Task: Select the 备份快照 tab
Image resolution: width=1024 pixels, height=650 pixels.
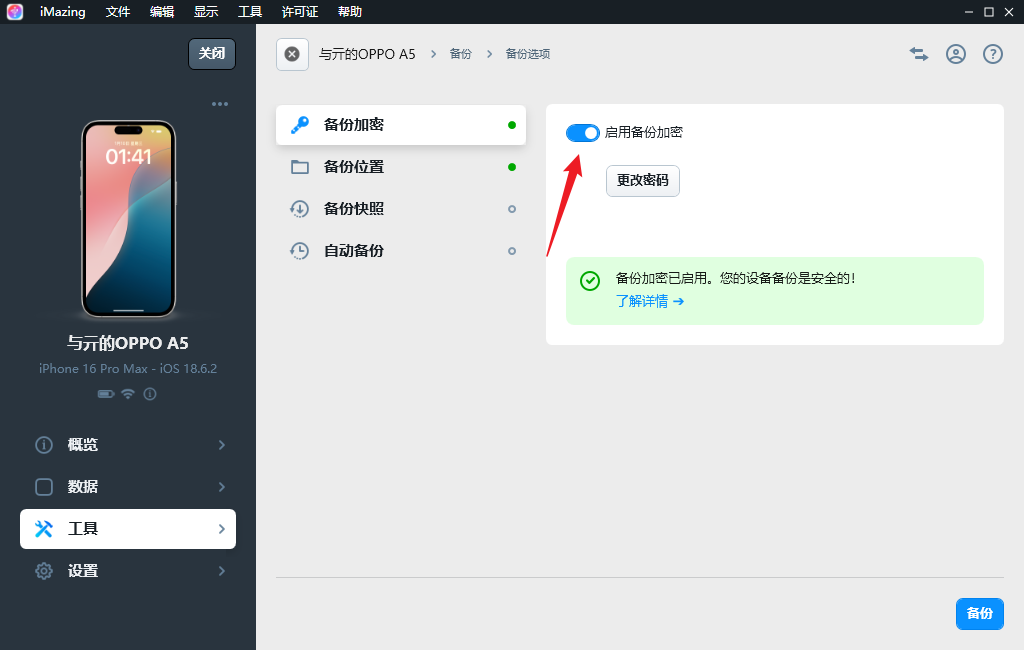Action: 401,209
